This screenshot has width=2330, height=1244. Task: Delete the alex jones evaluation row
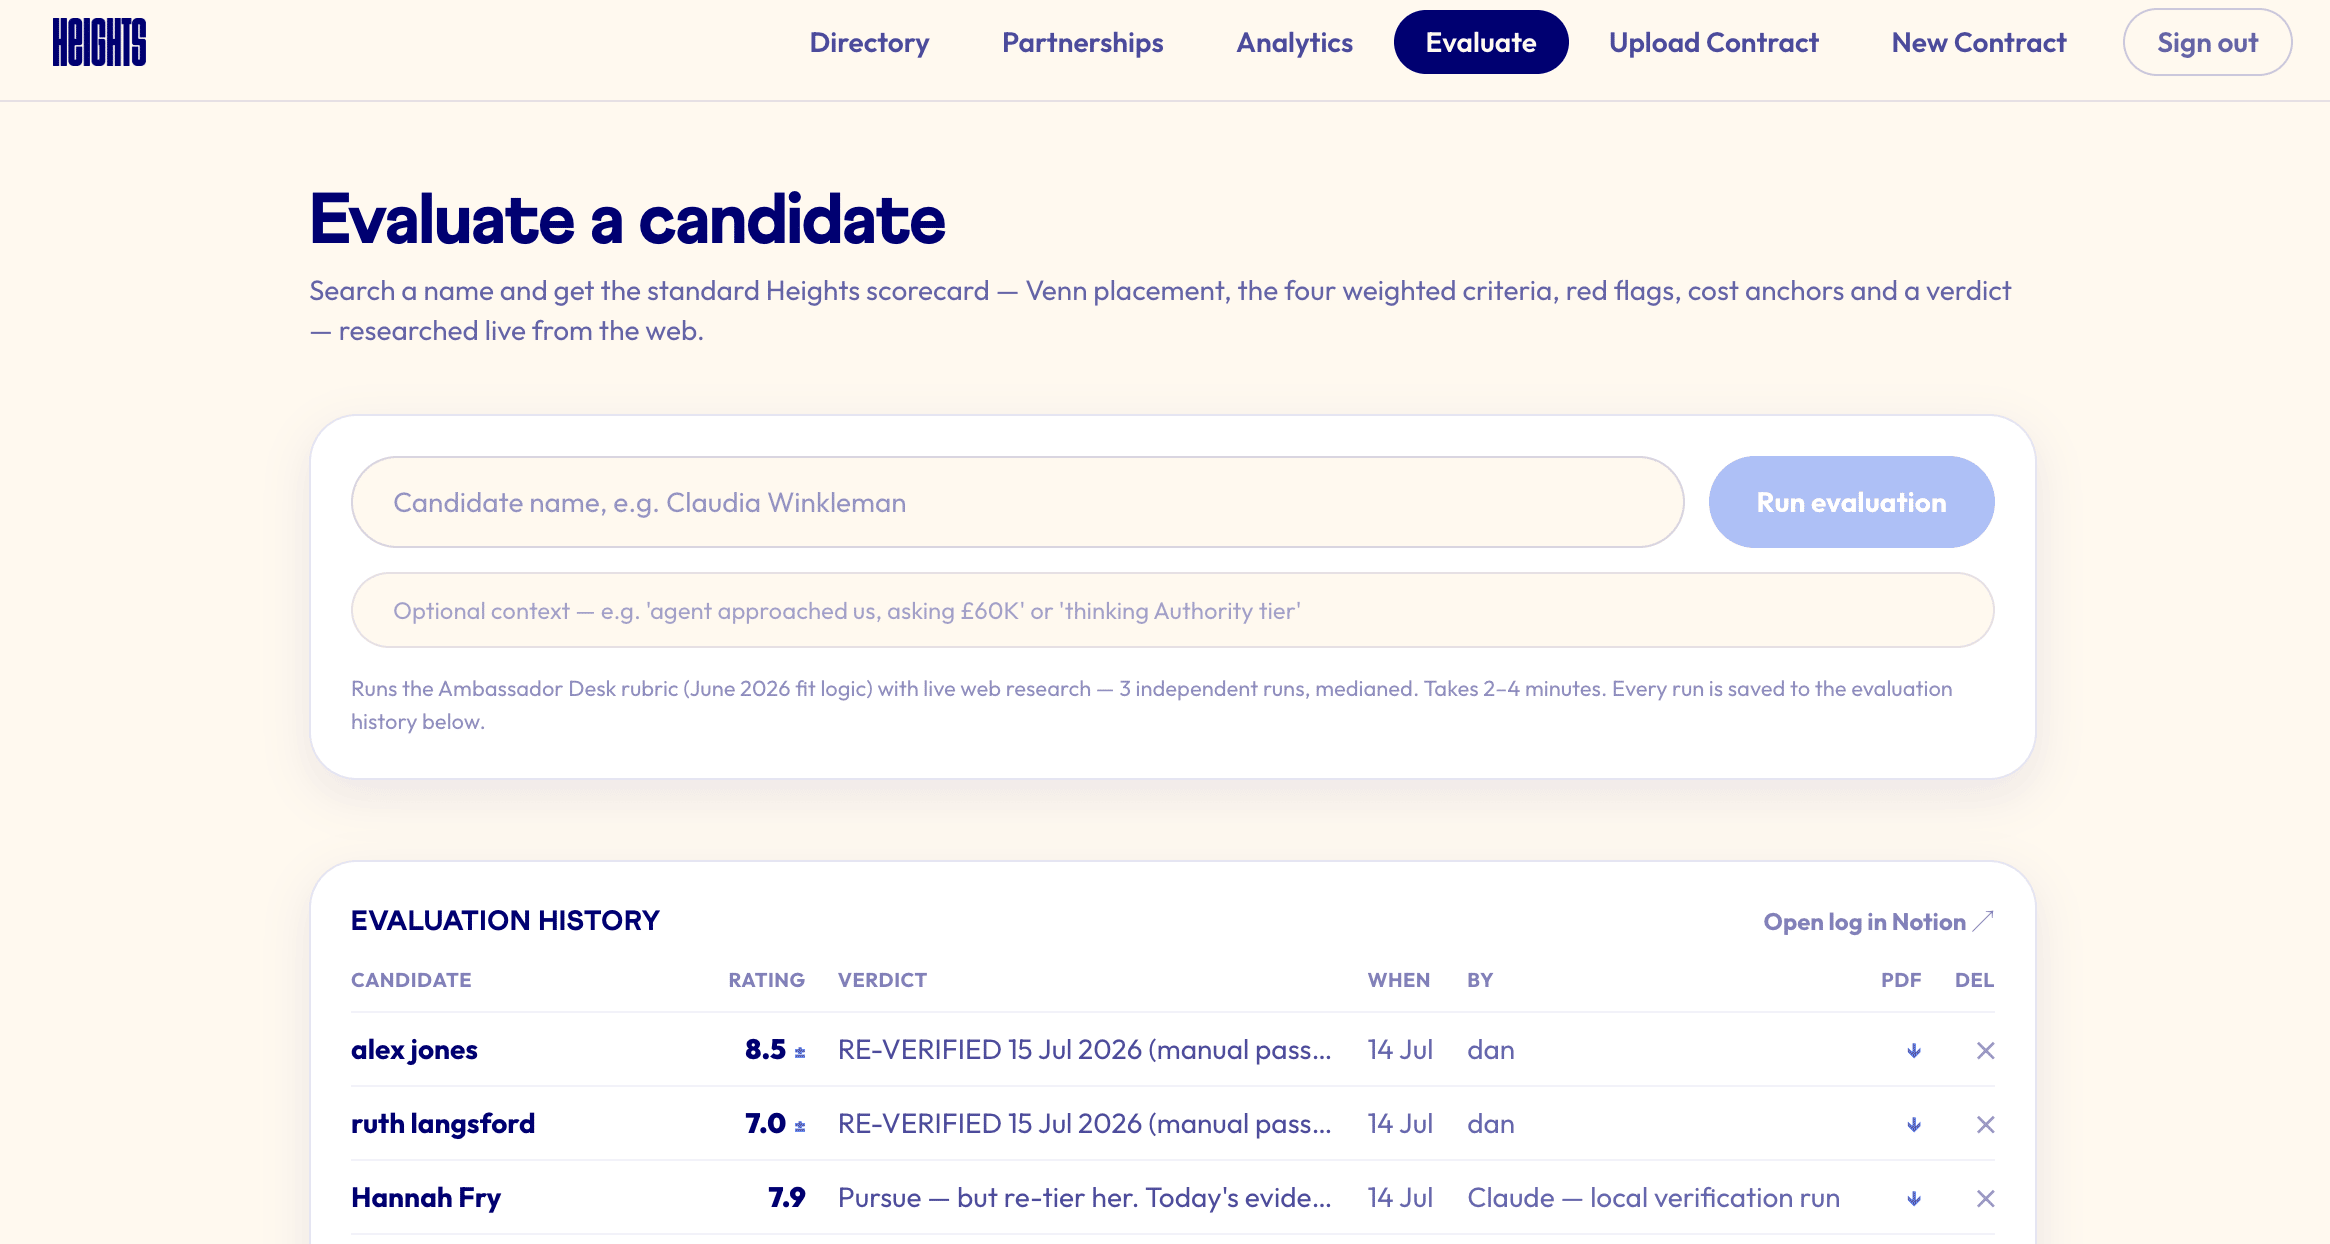[1985, 1050]
